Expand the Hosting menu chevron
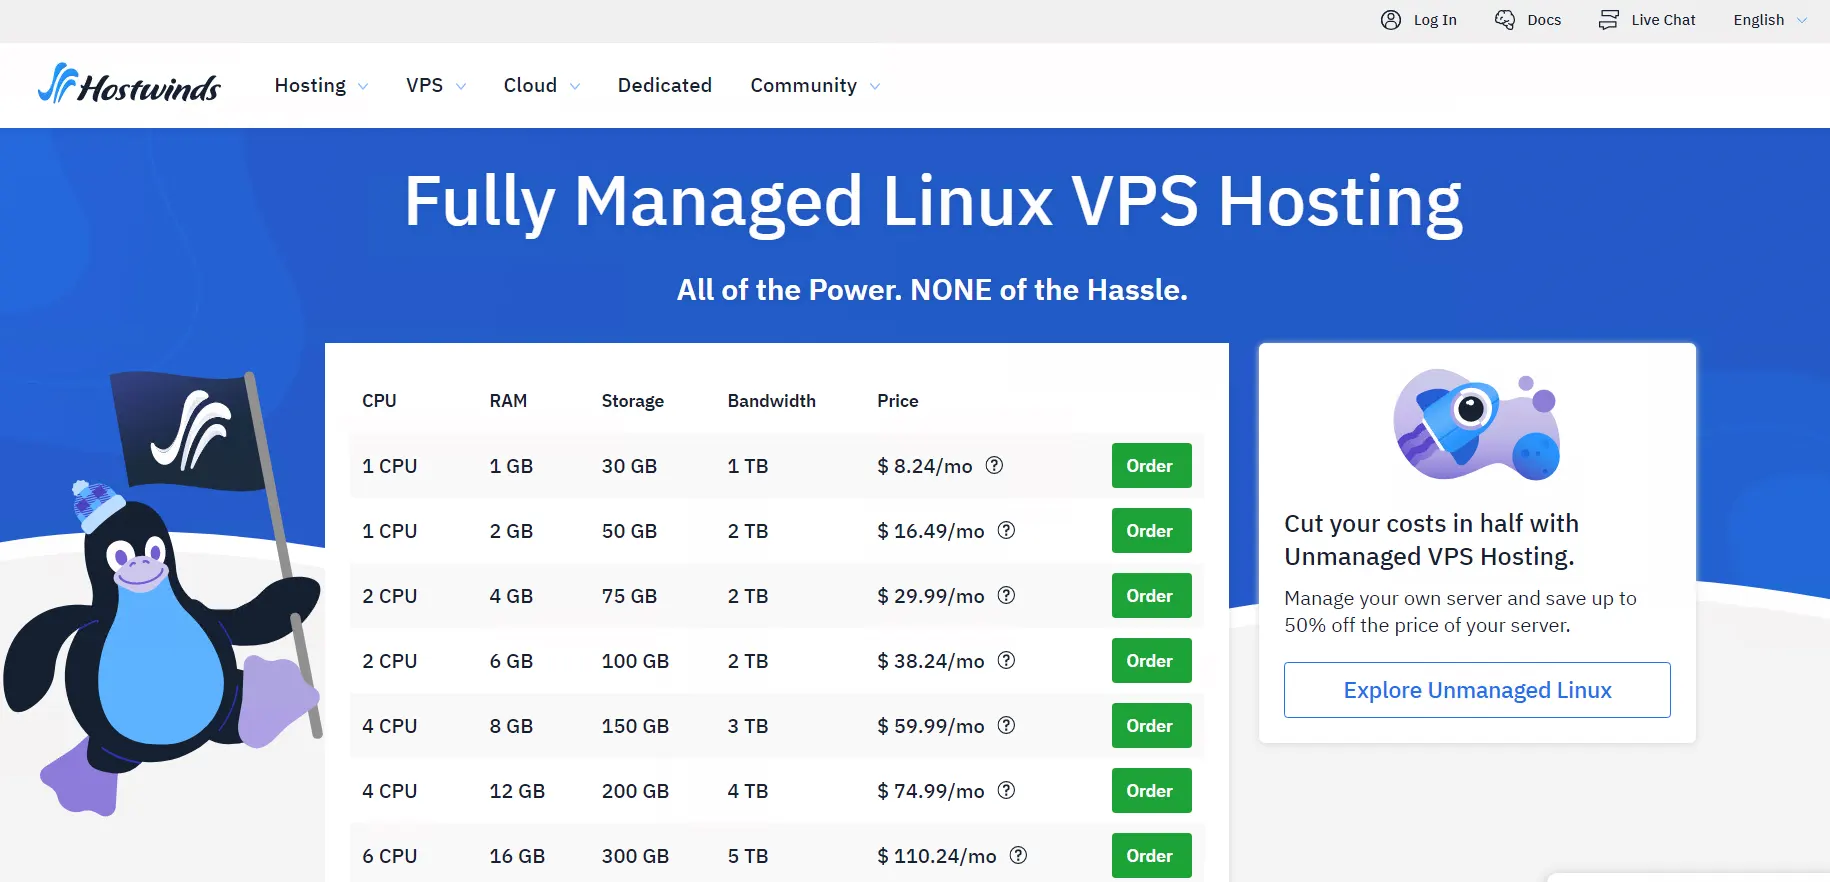Image resolution: width=1830 pixels, height=882 pixels. 363,86
